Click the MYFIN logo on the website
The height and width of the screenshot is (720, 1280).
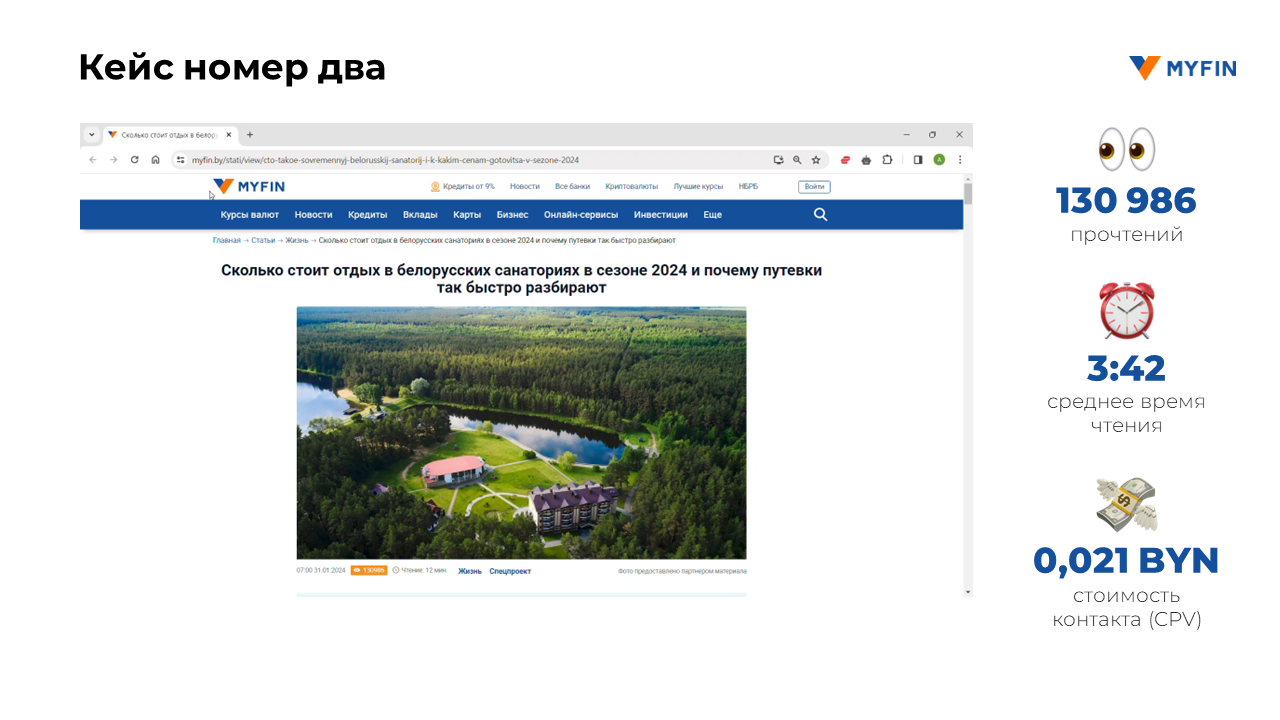[249, 186]
